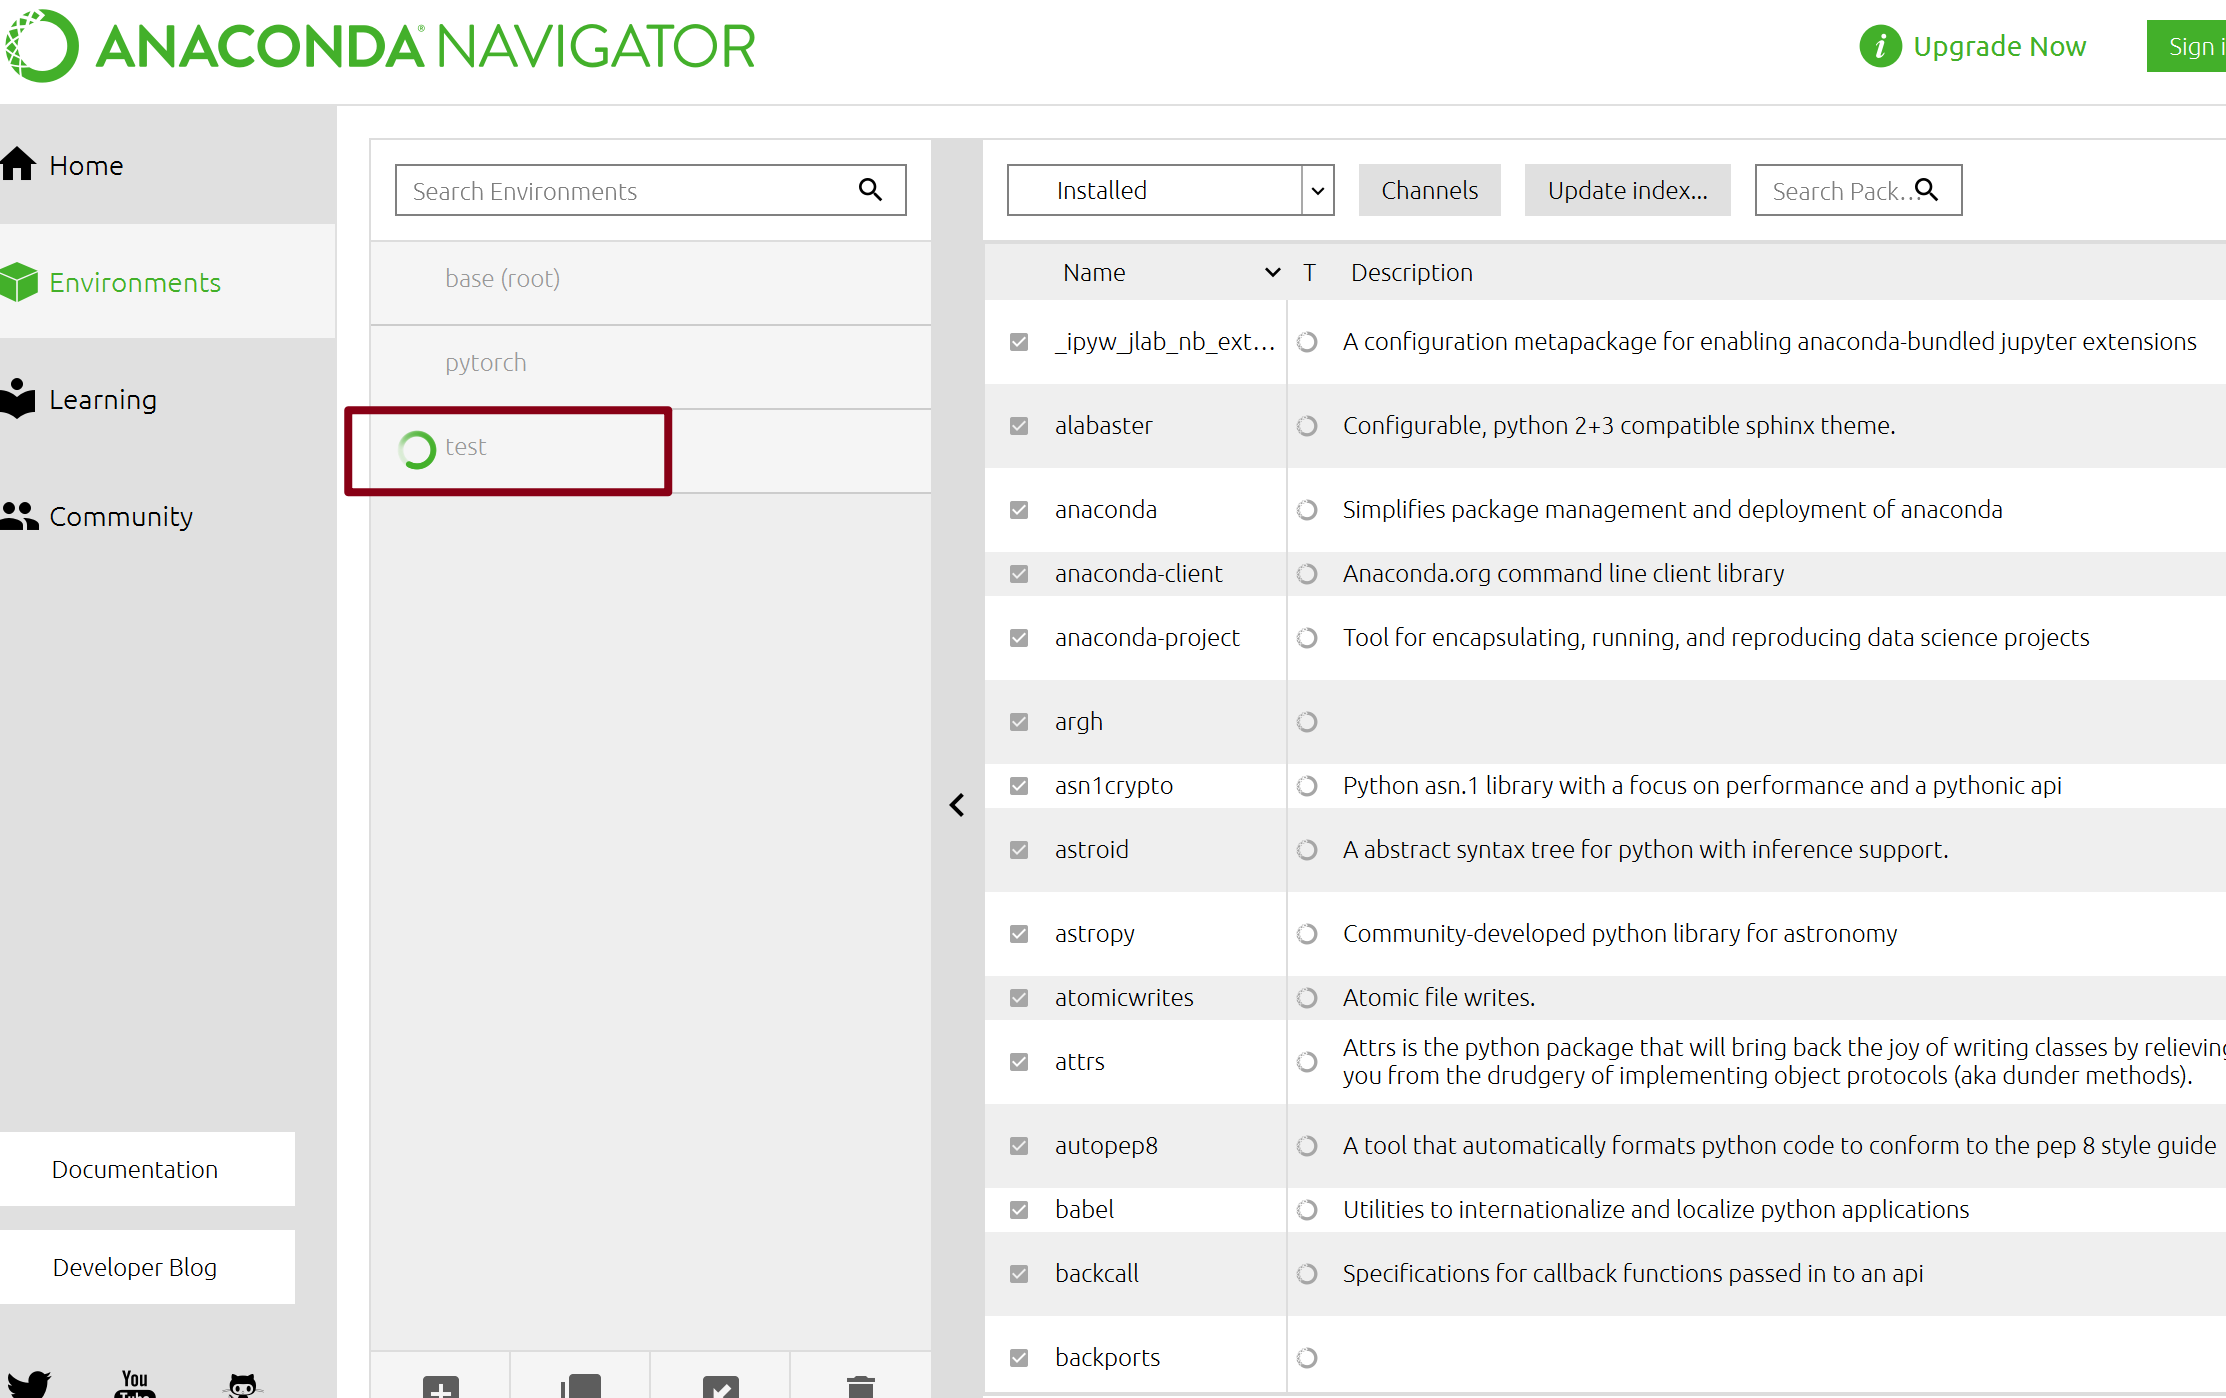Open the GitHub octocat icon link
This screenshot has width=2226, height=1398.
(x=243, y=1385)
